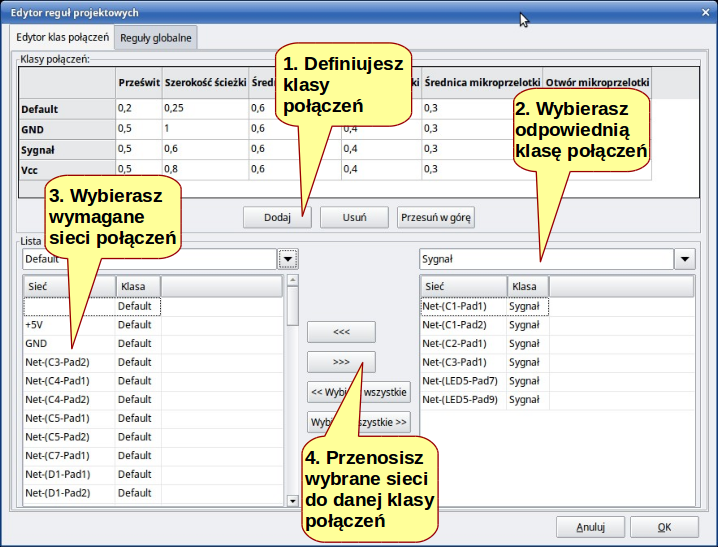The height and width of the screenshot is (547, 718).
Task: Select the +5V net in left list
Action: pyautogui.click(x=153, y=325)
